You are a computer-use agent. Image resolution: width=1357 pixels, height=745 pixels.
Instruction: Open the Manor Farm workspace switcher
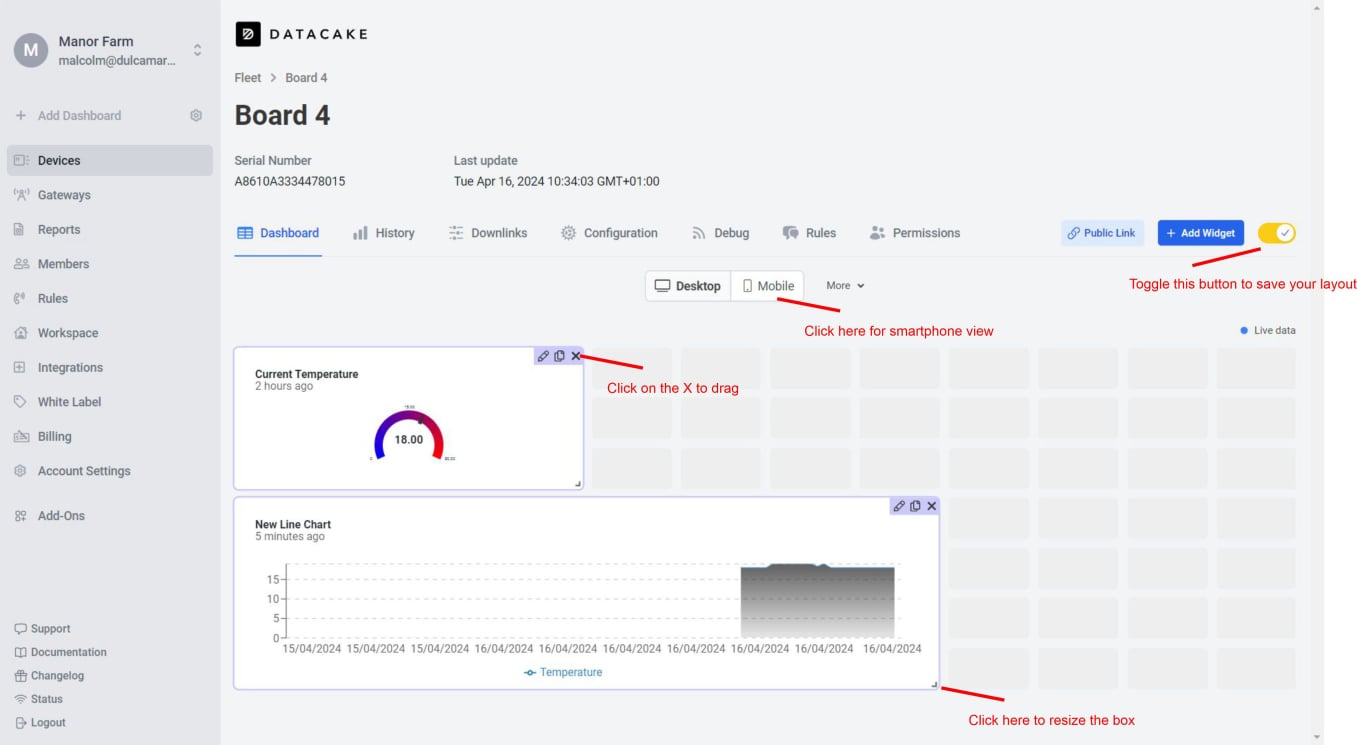point(197,50)
